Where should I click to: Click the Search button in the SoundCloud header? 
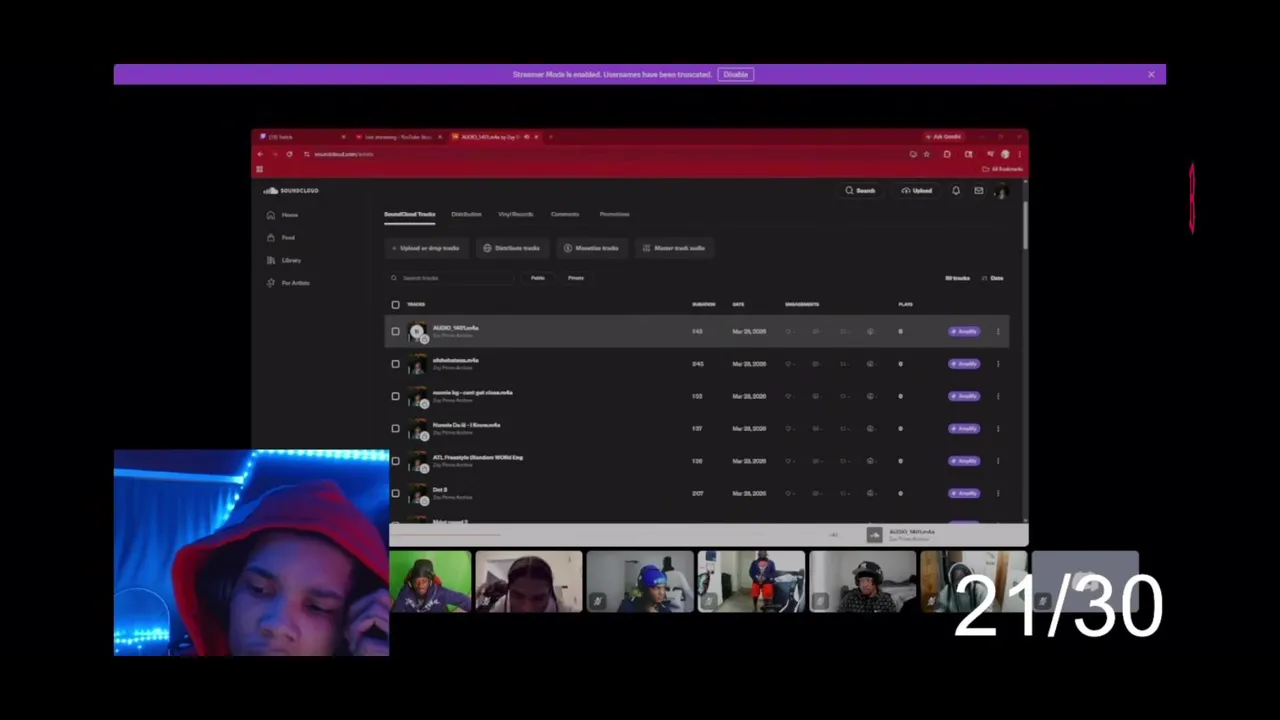point(860,190)
